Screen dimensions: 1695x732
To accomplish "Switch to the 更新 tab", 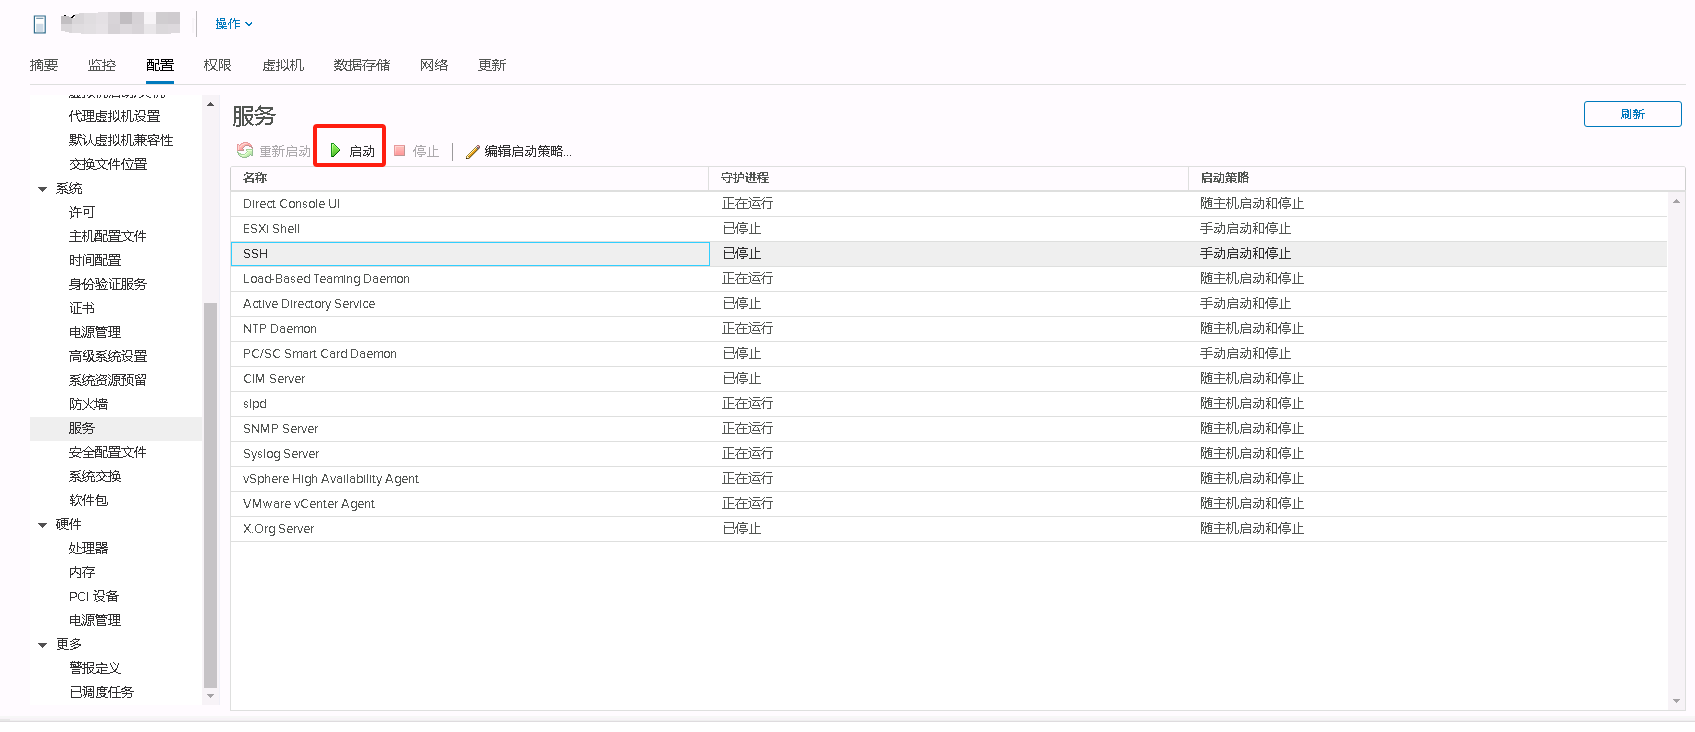I will pyautogui.click(x=492, y=65).
